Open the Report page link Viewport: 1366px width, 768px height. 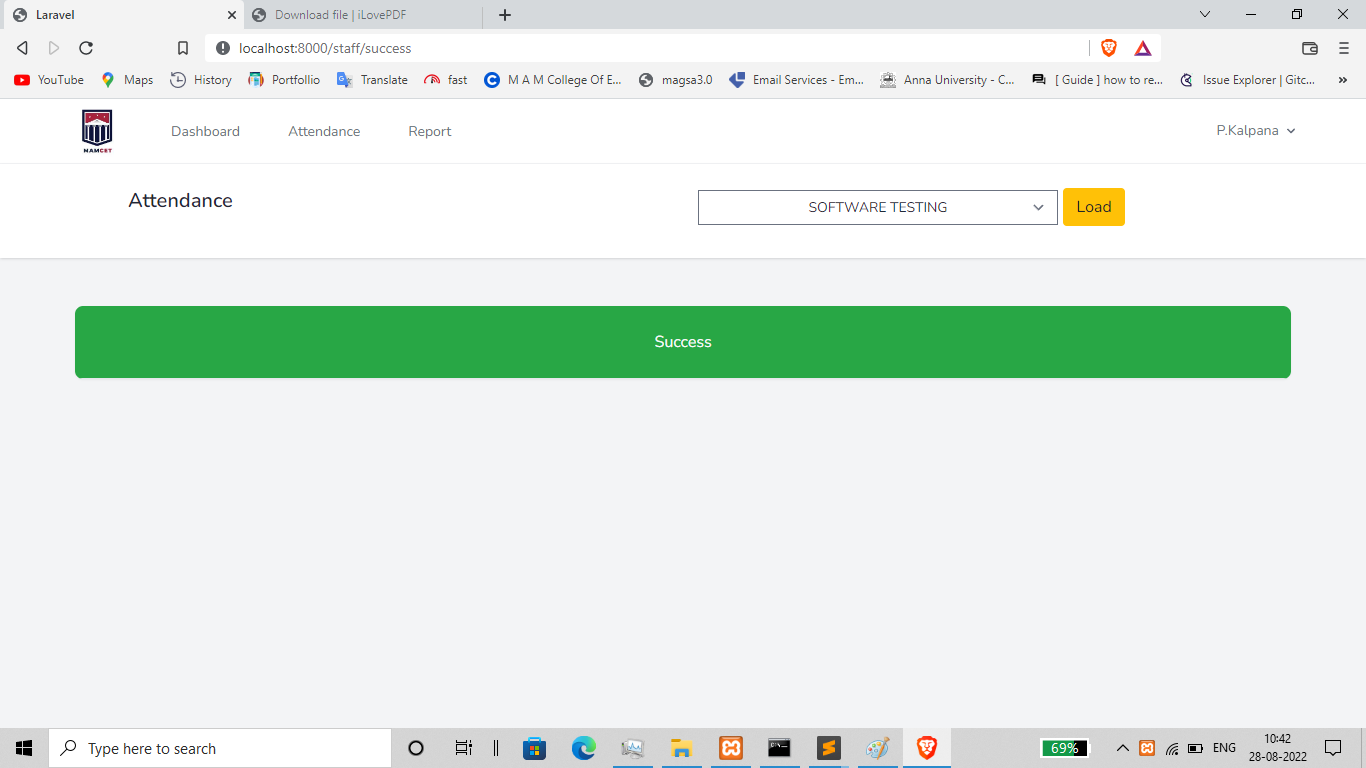pyautogui.click(x=429, y=130)
